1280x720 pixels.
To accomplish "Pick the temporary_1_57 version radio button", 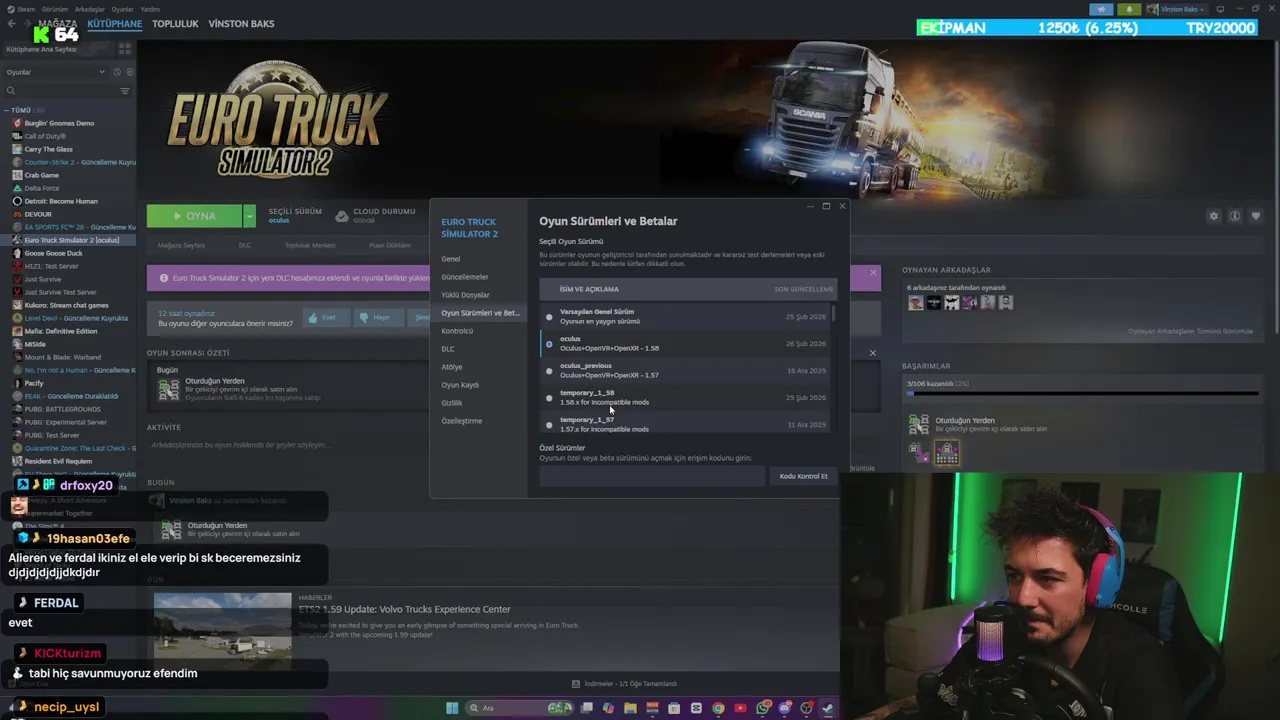I will coord(549,425).
